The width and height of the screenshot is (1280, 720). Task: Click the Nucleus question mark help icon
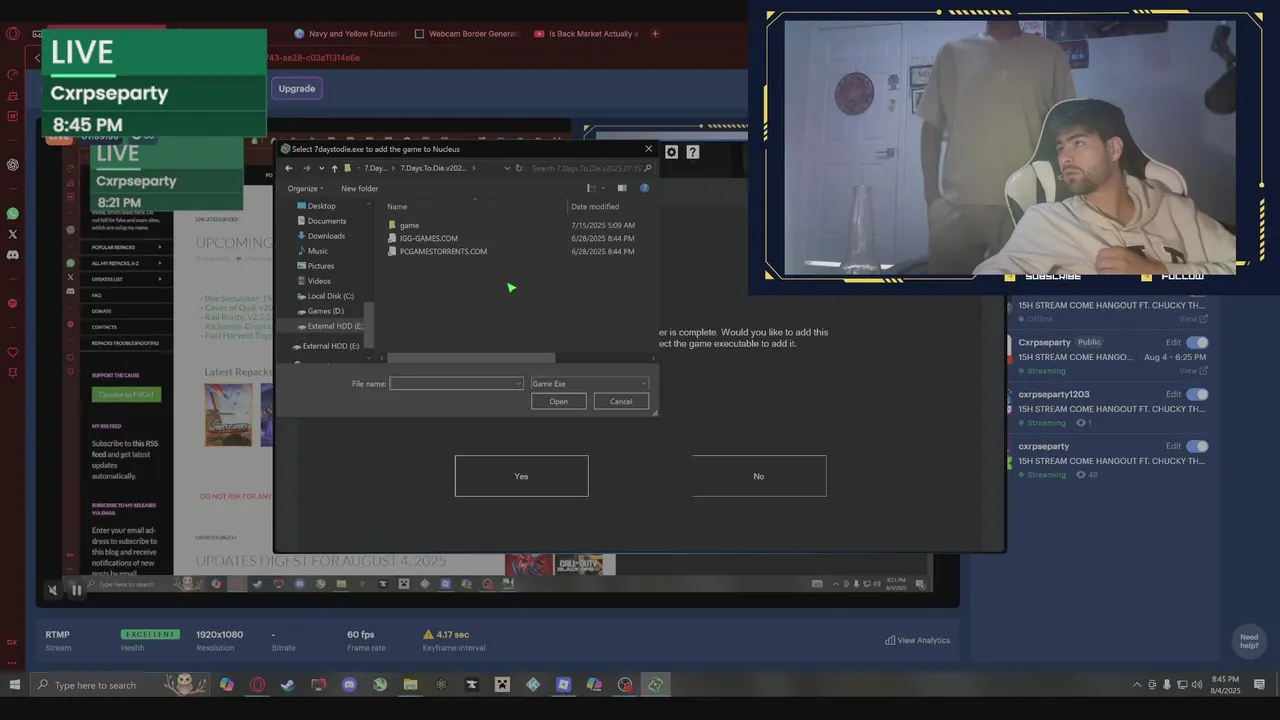[x=693, y=152]
